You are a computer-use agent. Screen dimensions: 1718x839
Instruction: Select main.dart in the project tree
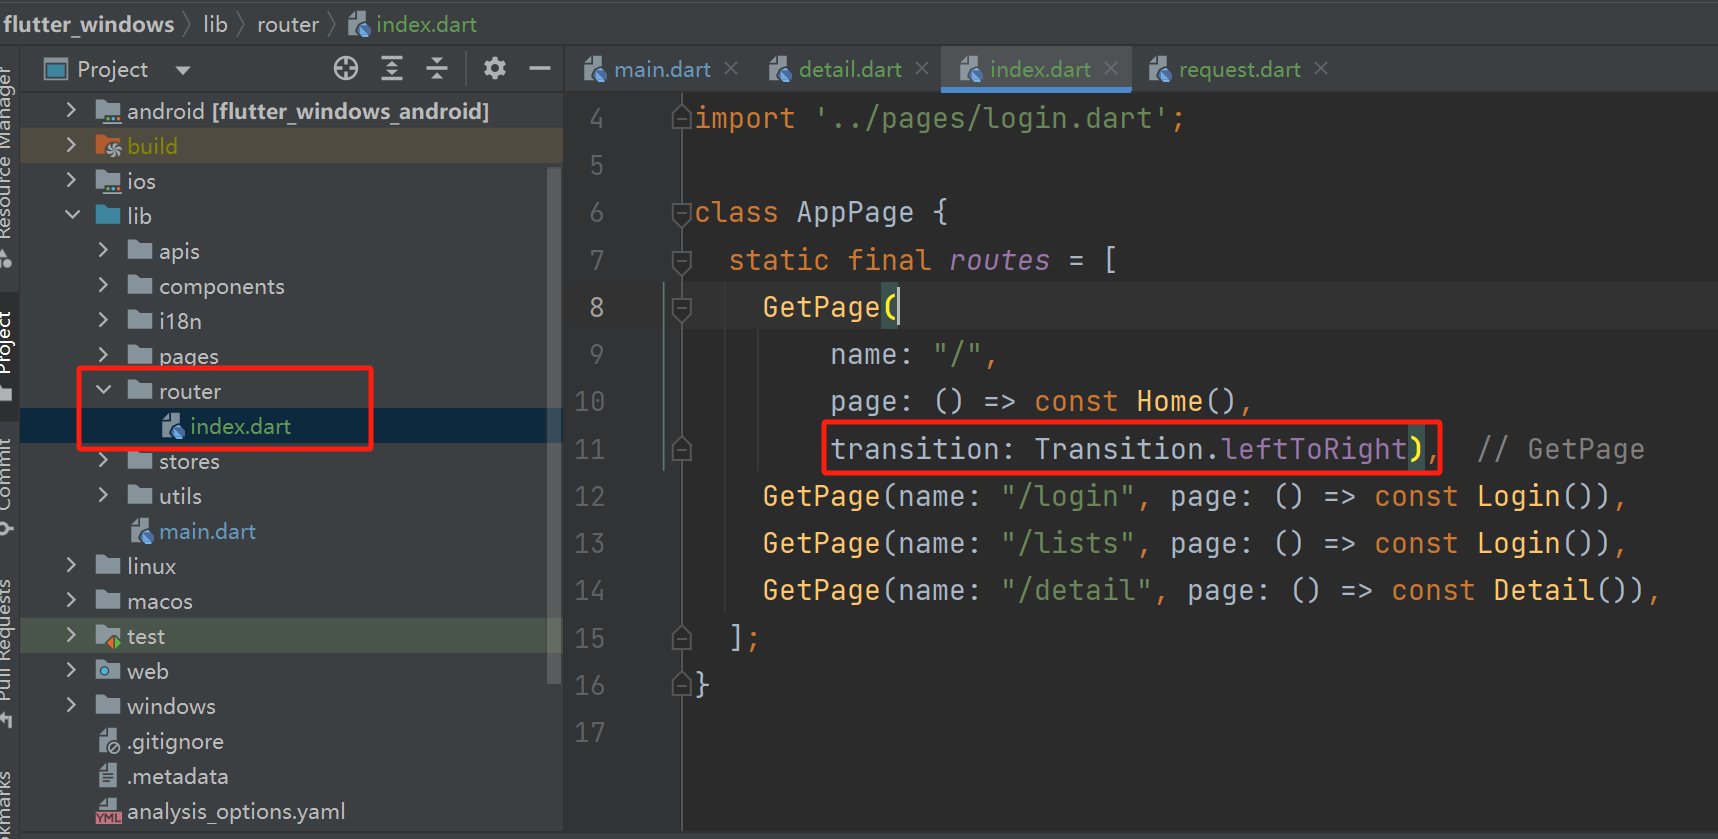207,531
